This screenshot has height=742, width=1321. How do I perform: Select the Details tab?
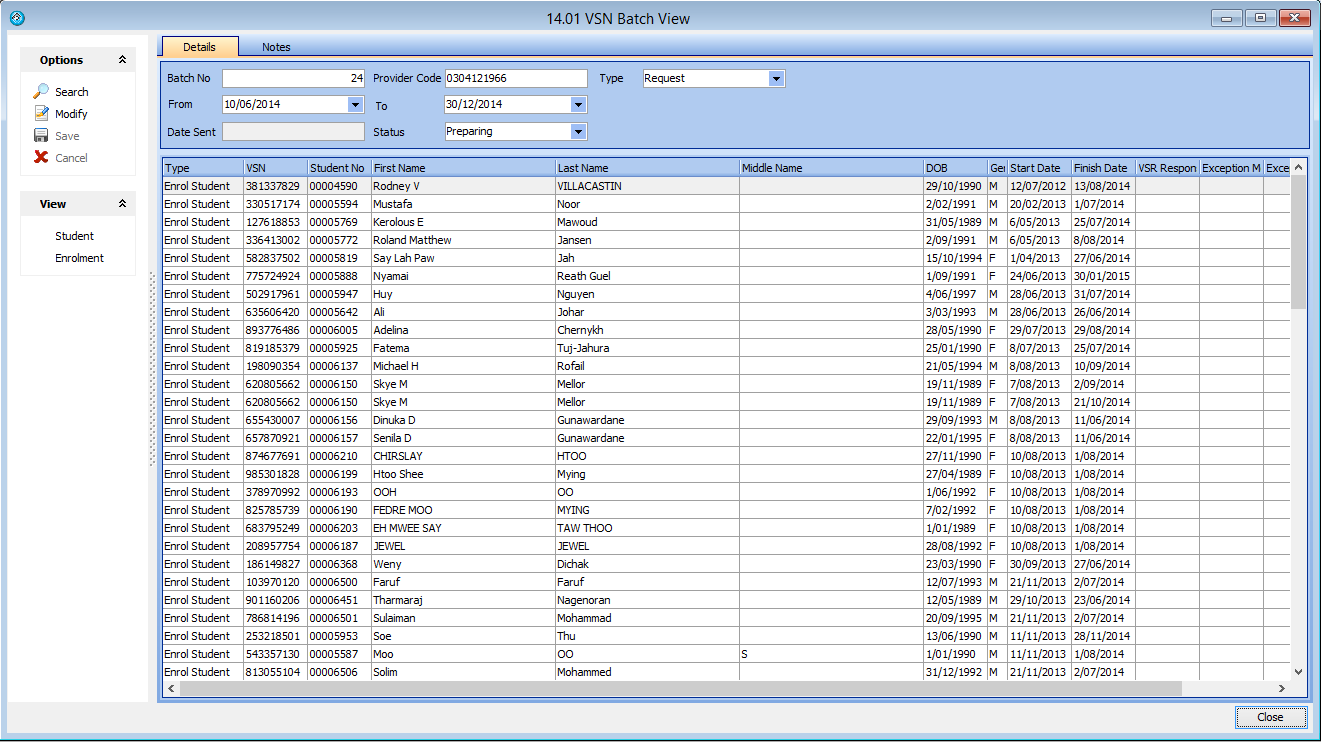[x=199, y=47]
